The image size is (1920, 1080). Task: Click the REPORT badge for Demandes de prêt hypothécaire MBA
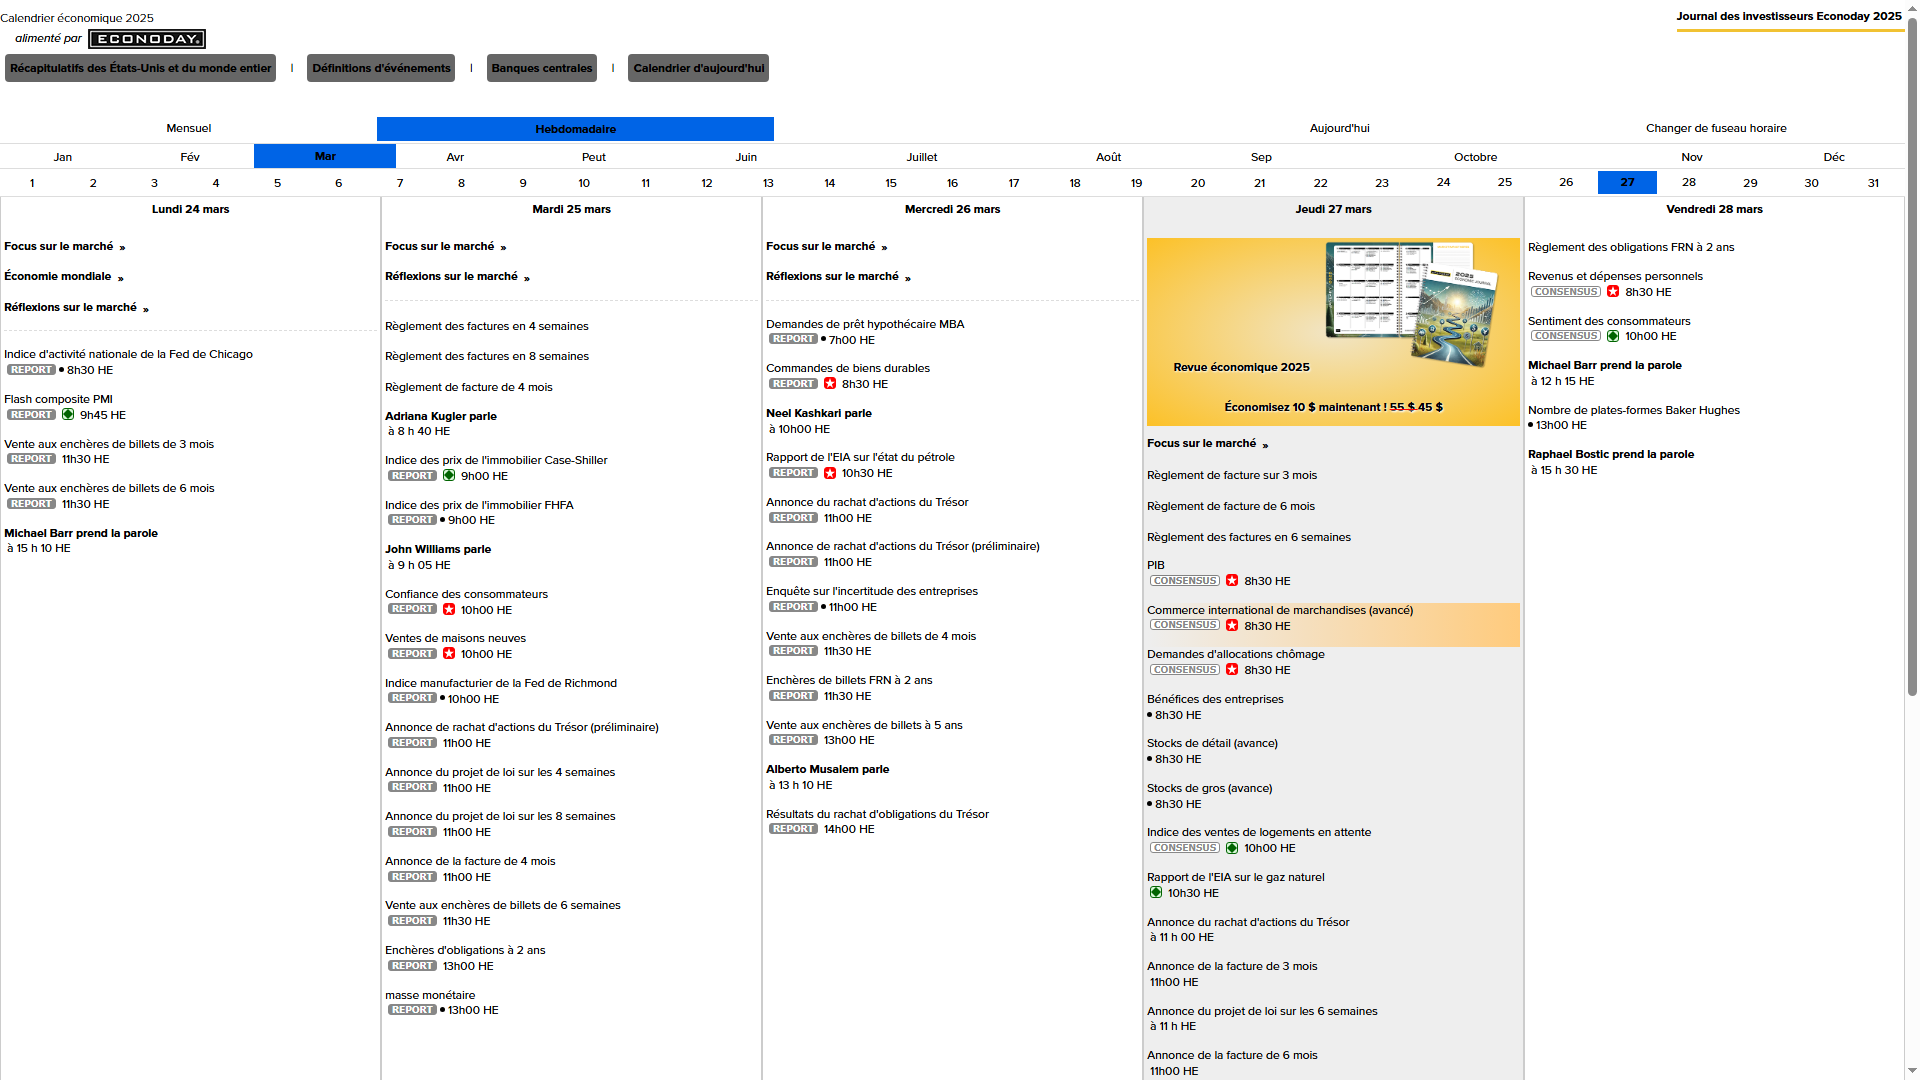click(793, 339)
